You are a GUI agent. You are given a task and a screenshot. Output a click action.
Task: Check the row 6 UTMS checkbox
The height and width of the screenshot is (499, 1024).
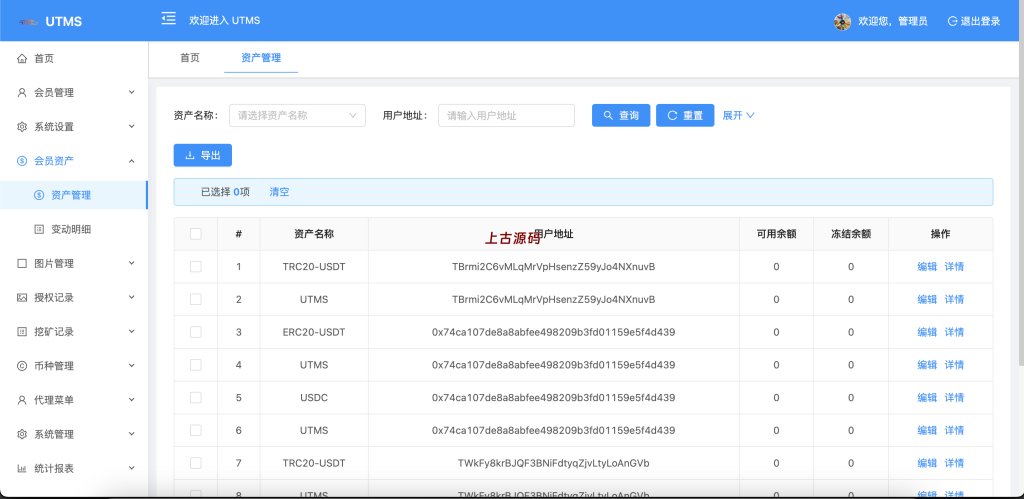click(195, 430)
